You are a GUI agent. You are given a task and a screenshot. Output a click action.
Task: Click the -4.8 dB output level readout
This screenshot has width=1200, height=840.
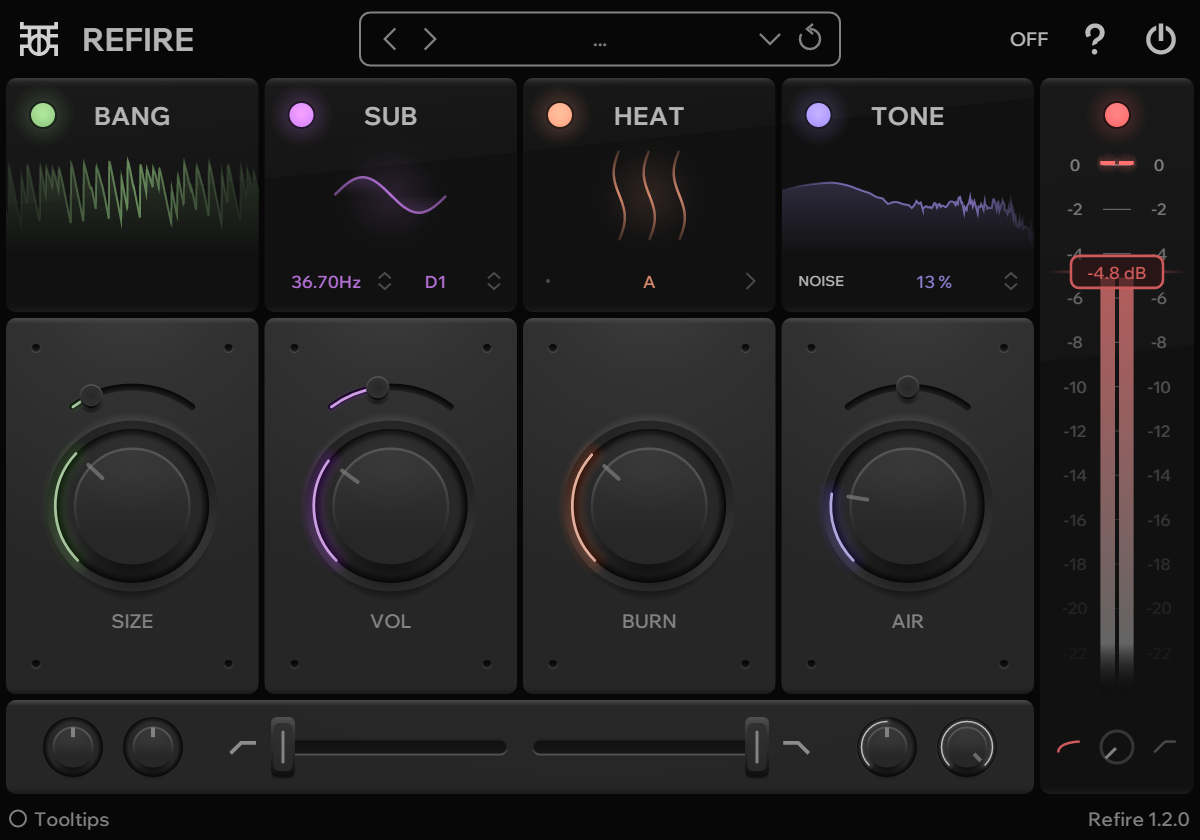tap(1116, 272)
